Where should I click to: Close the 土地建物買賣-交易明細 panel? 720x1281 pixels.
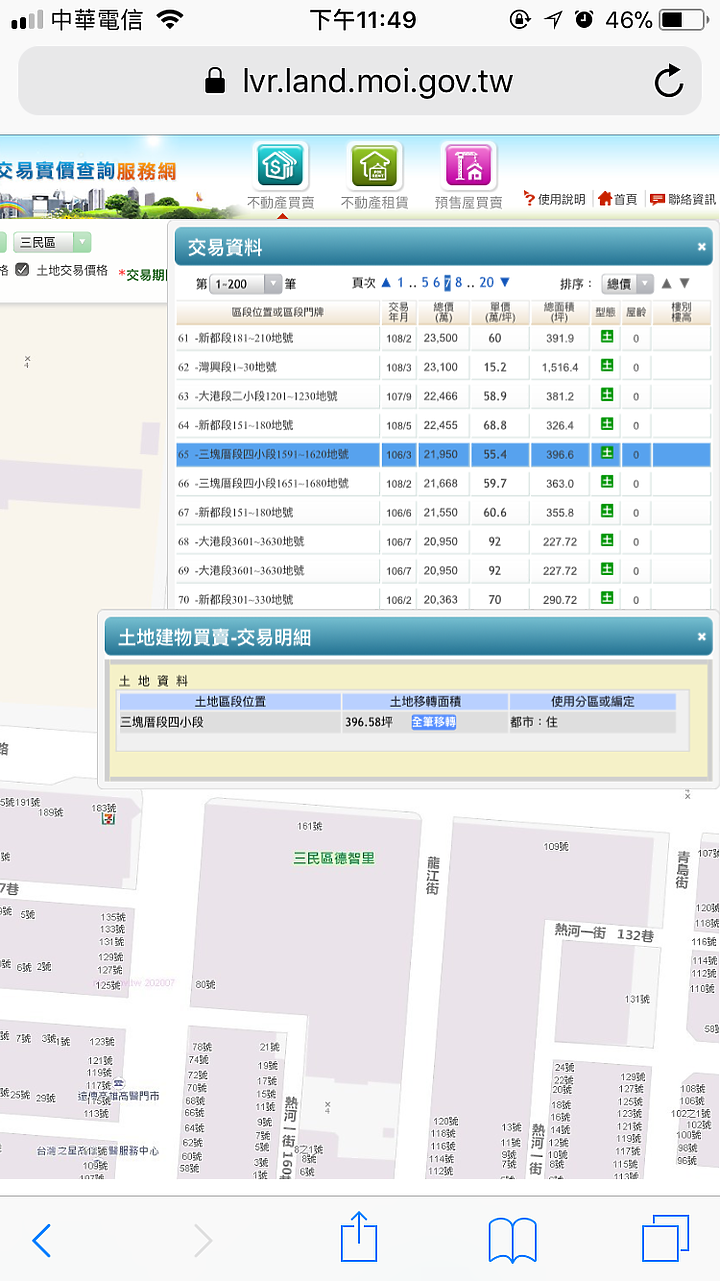(702, 637)
